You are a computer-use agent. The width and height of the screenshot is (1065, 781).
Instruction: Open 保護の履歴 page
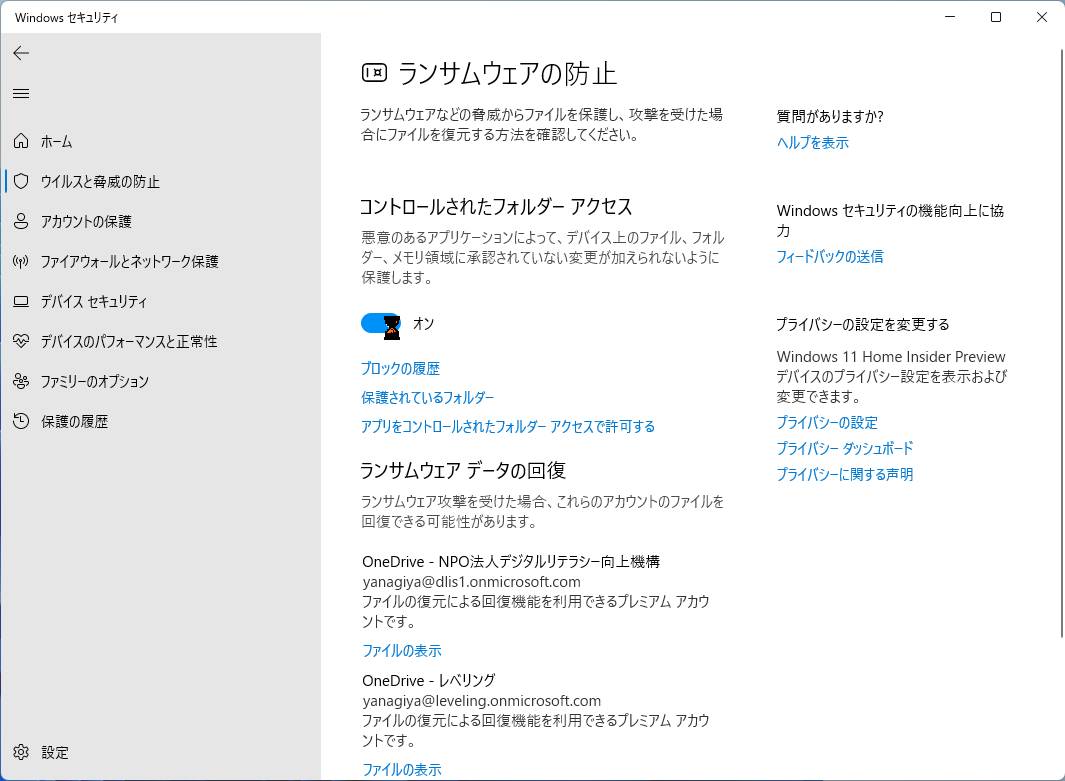[75, 421]
